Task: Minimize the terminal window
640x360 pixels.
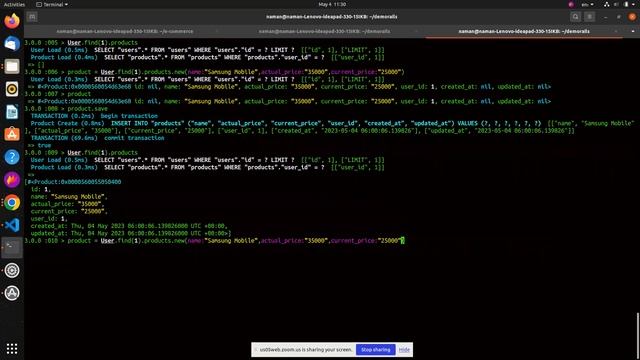Action: (605, 17)
